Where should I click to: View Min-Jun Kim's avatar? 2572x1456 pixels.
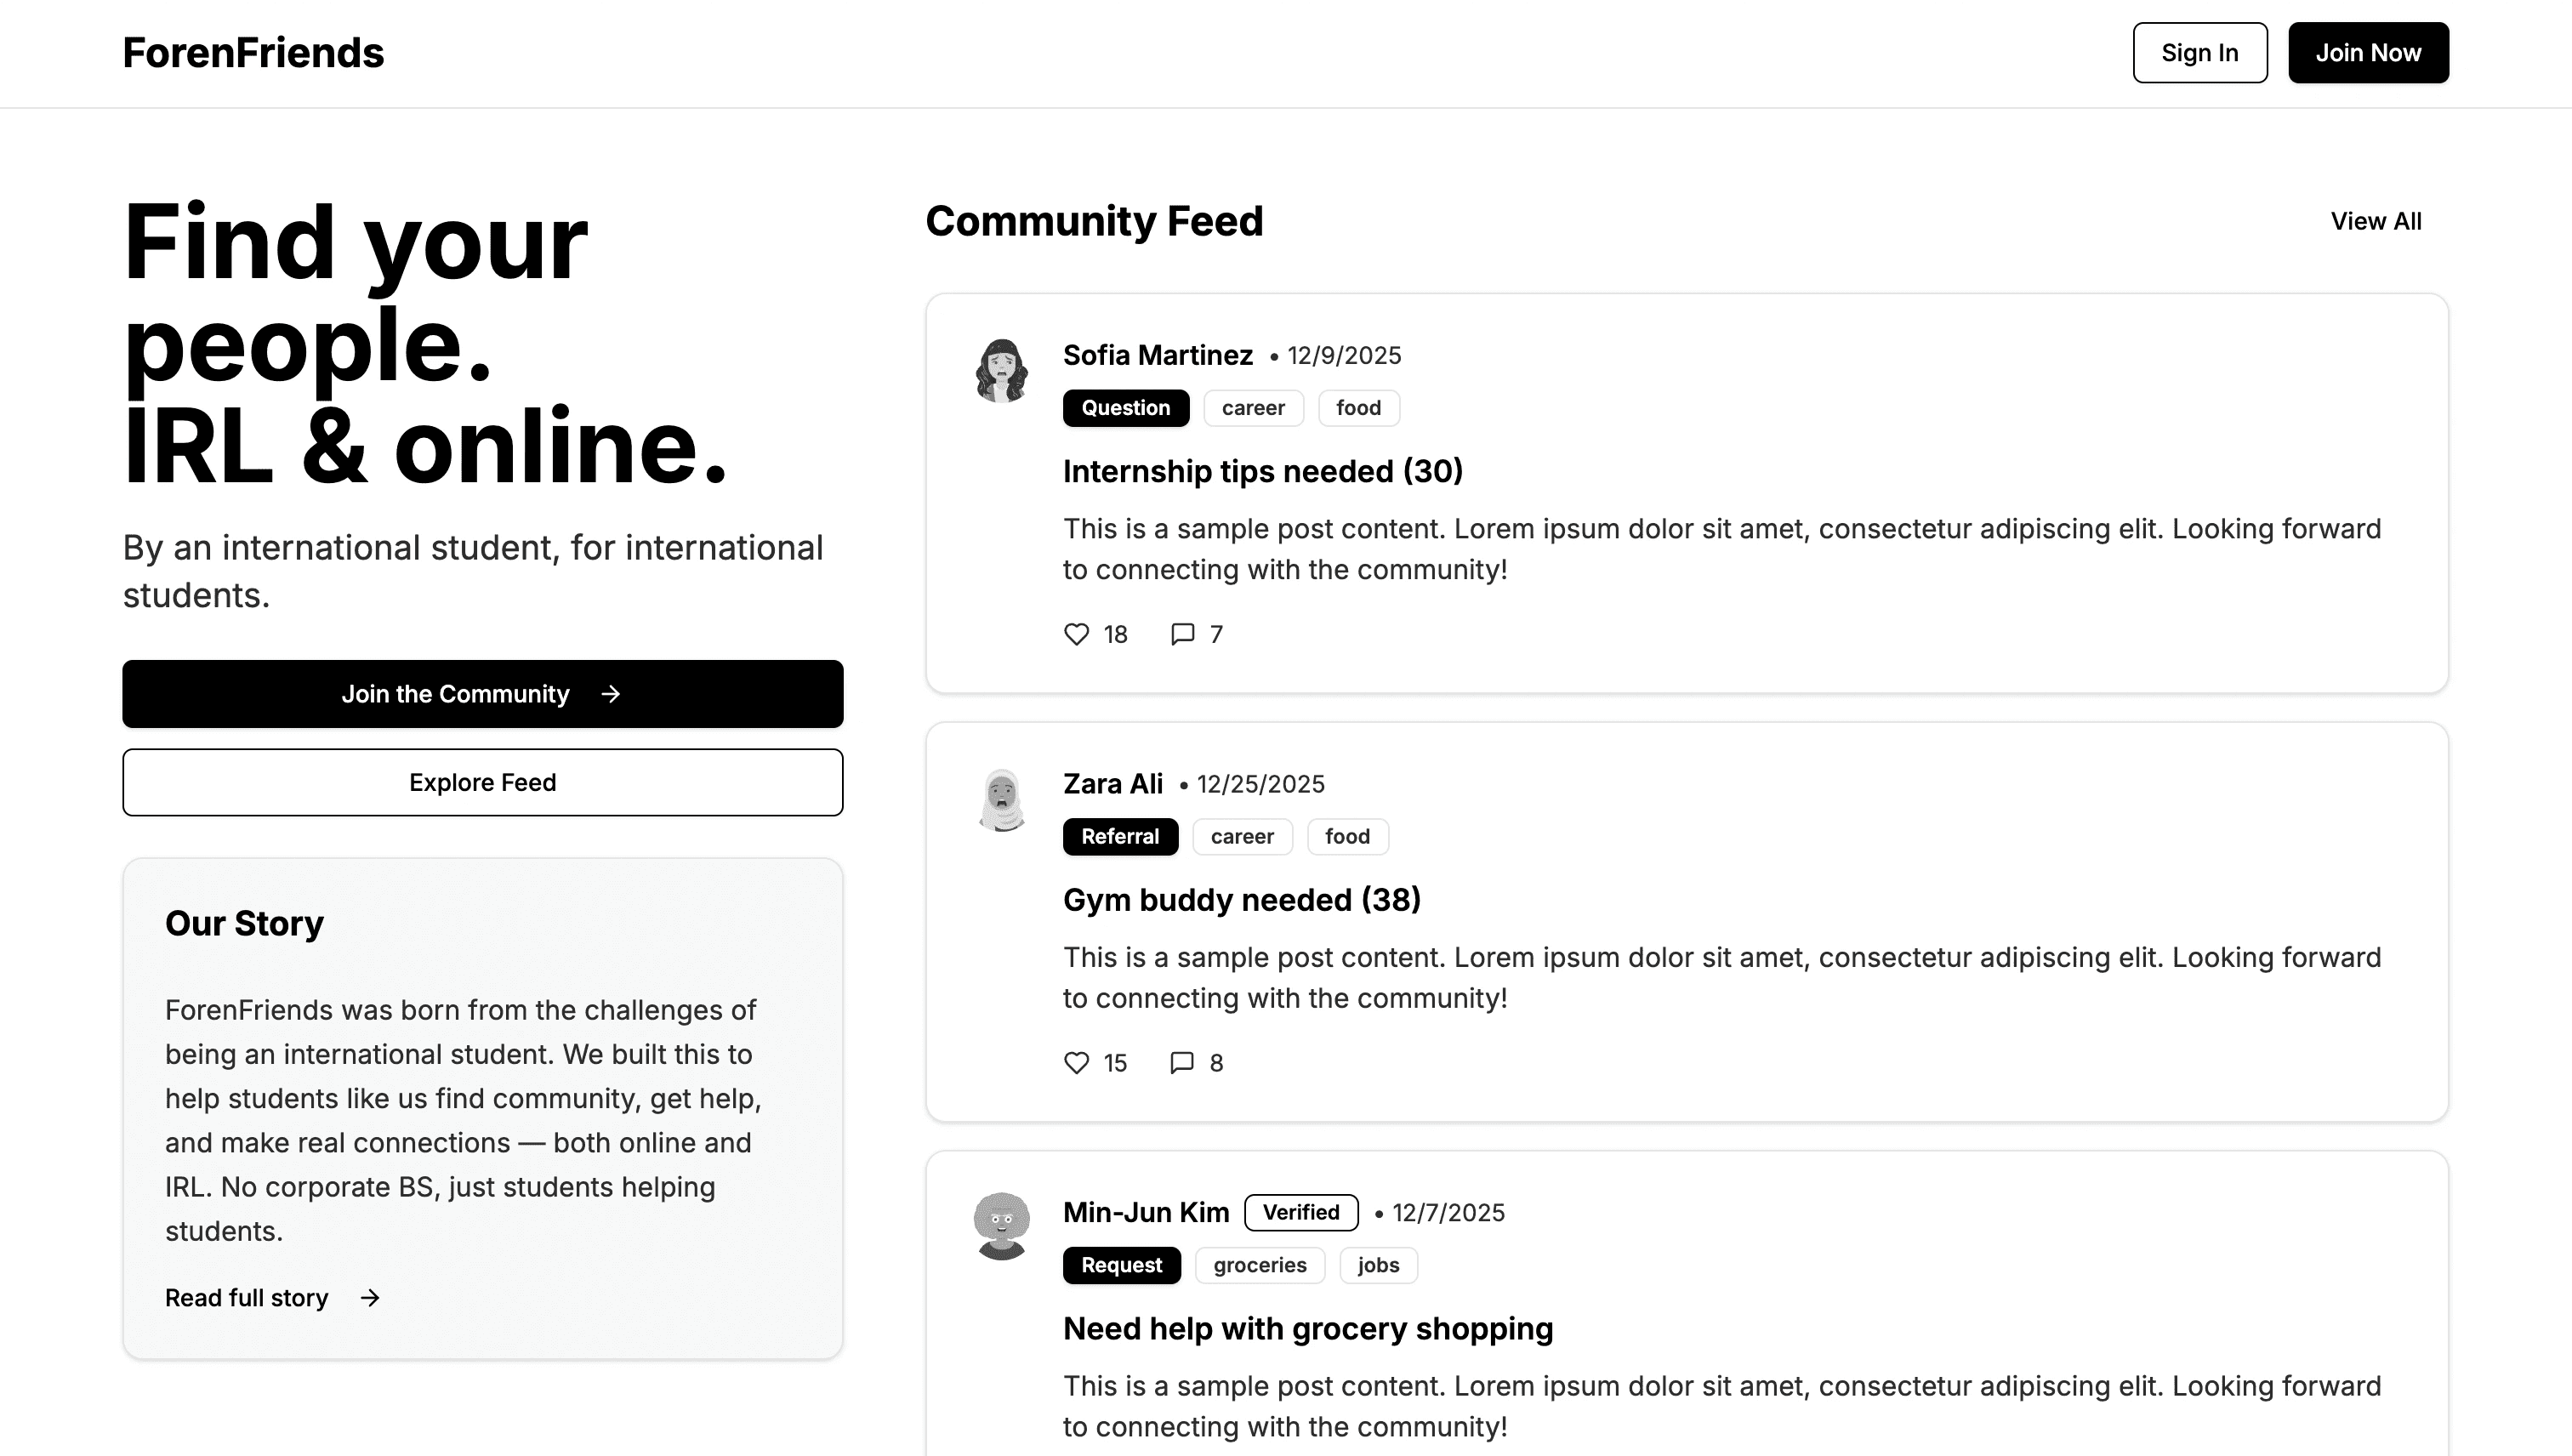1001,1227
